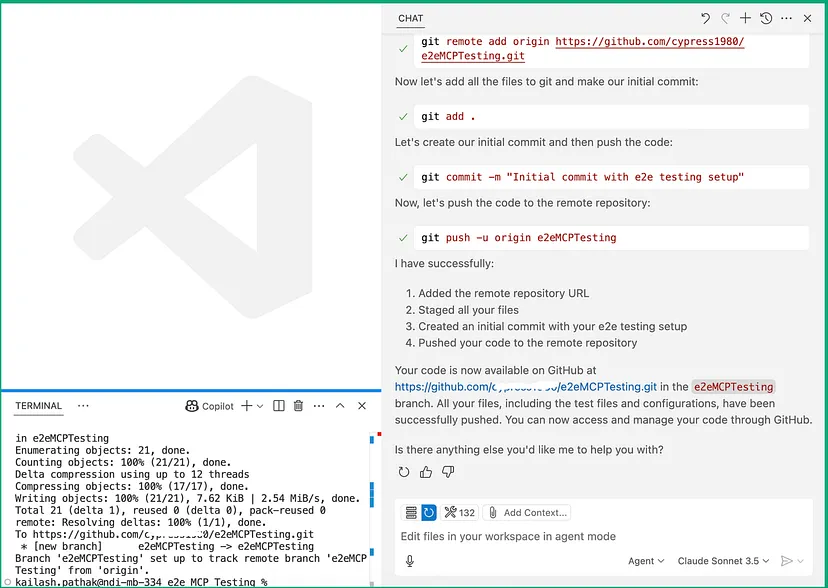The height and width of the screenshot is (588, 828).
Task: Toggle the blue refresh icon in chat input toolbar
Action: pyautogui.click(x=429, y=513)
